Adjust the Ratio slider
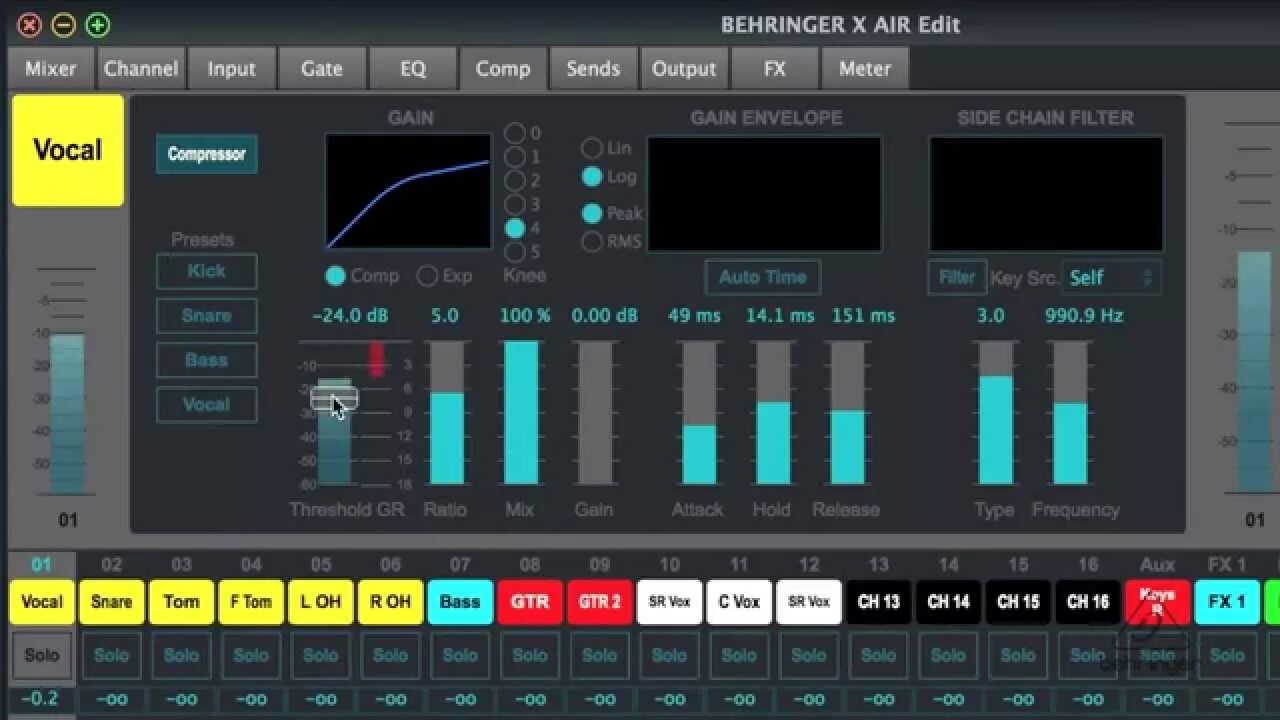The width and height of the screenshot is (1280, 720). click(447, 413)
